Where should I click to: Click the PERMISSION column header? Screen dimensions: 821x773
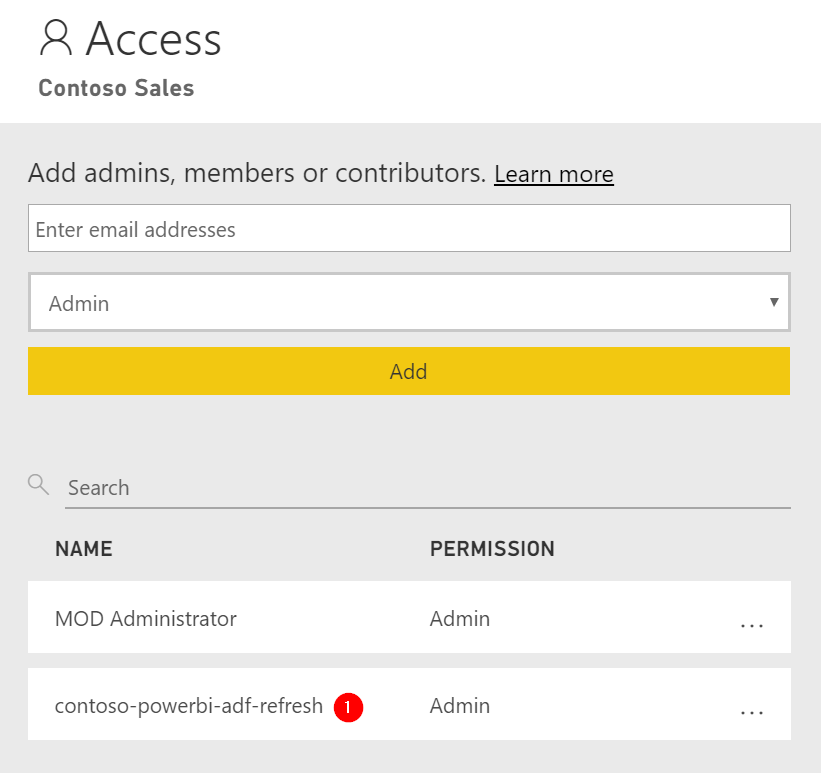click(x=492, y=549)
